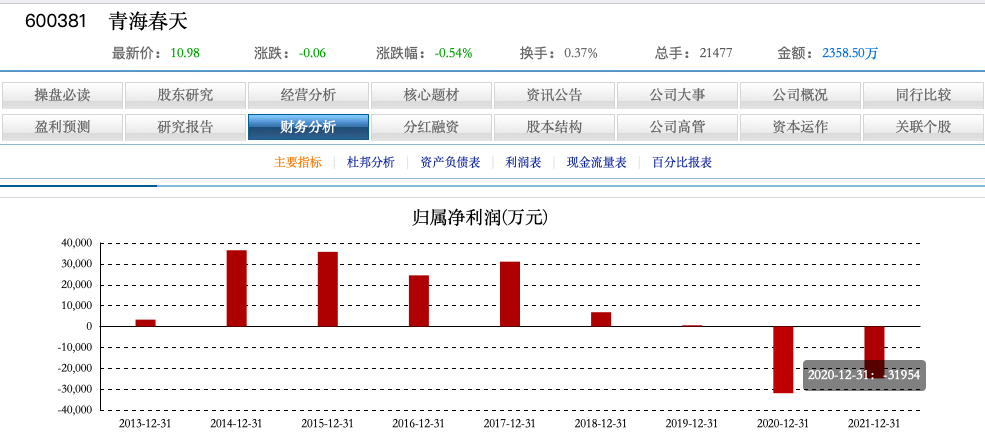Click the 2014-12-31 profit bar

pyautogui.click(x=237, y=288)
